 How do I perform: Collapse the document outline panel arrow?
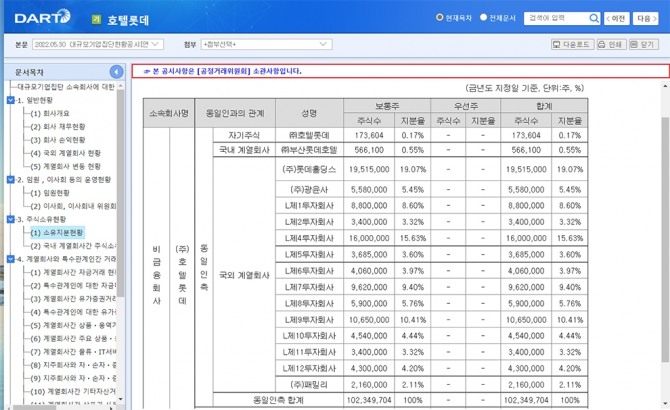[x=116, y=72]
